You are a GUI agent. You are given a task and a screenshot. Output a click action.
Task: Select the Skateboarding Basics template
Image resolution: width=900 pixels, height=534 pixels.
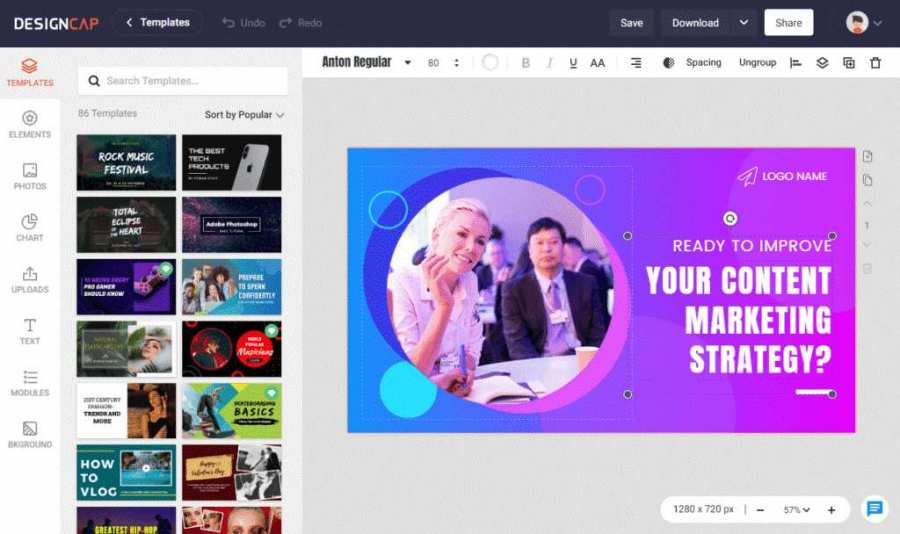pos(232,411)
